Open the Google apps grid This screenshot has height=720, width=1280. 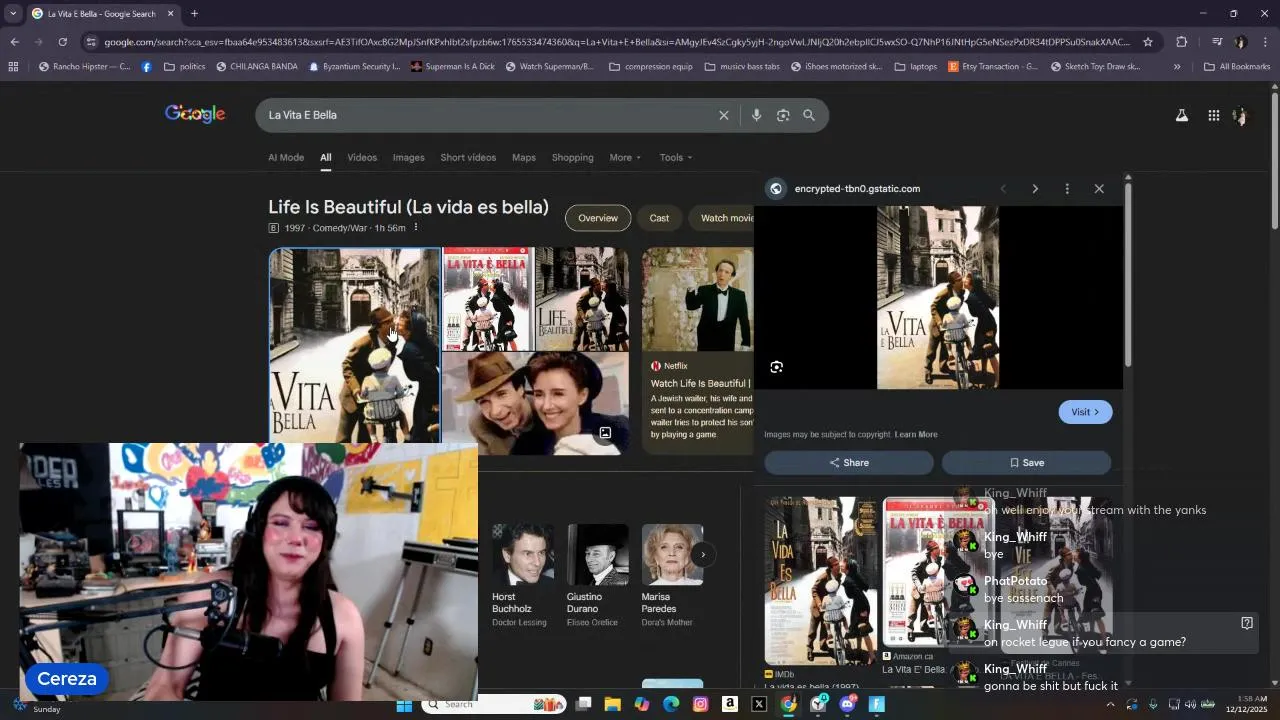click(1213, 115)
